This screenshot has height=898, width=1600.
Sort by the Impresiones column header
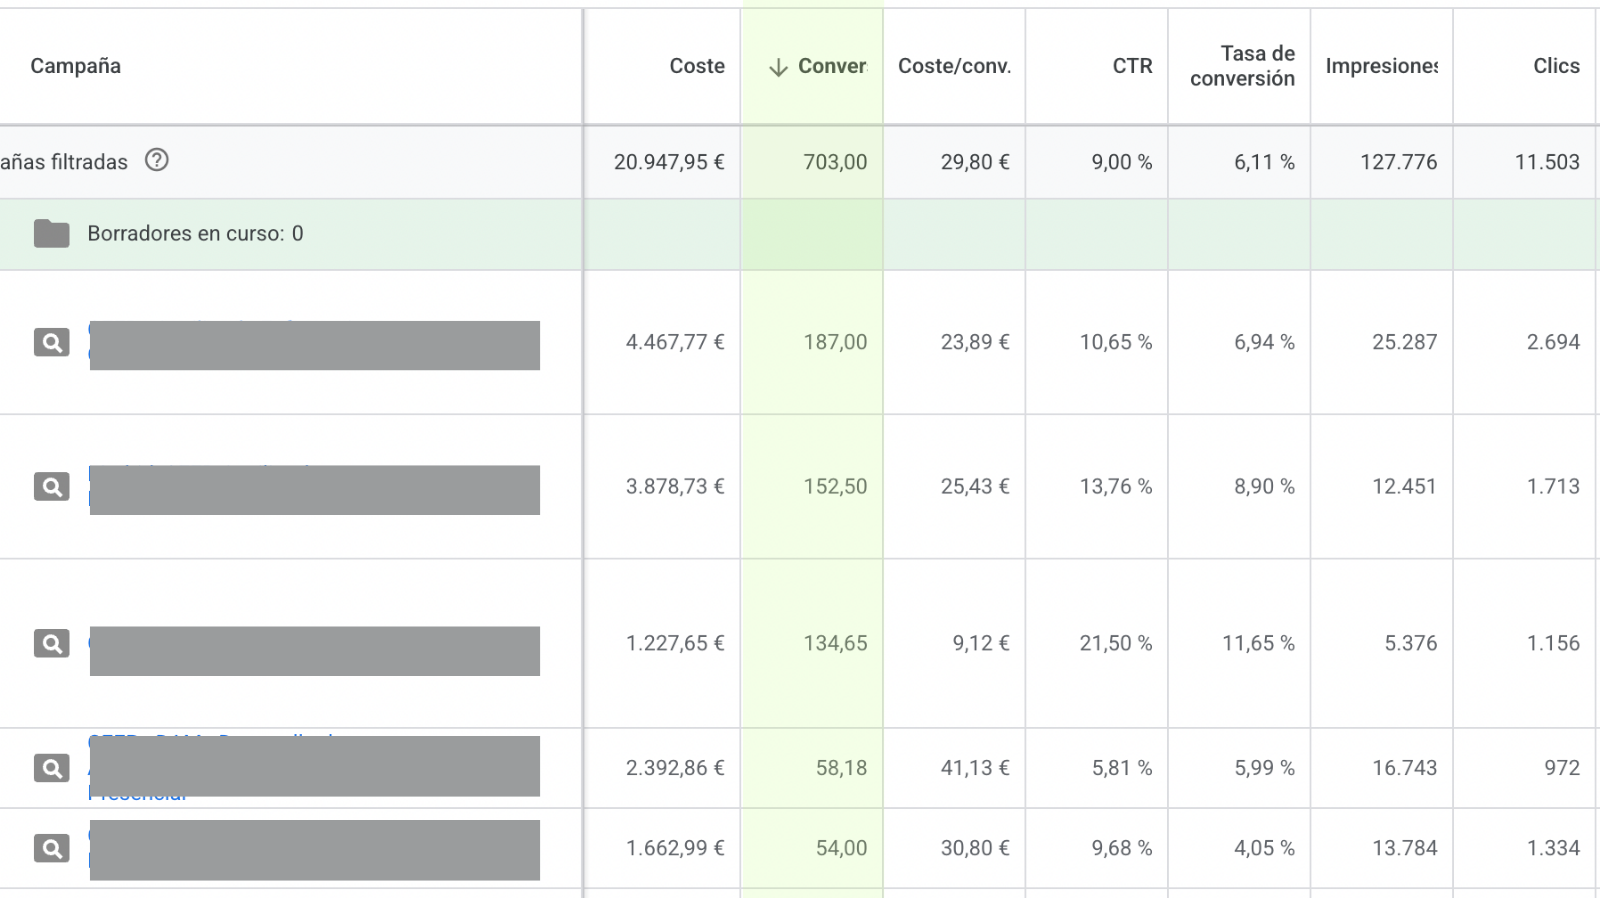(1382, 66)
